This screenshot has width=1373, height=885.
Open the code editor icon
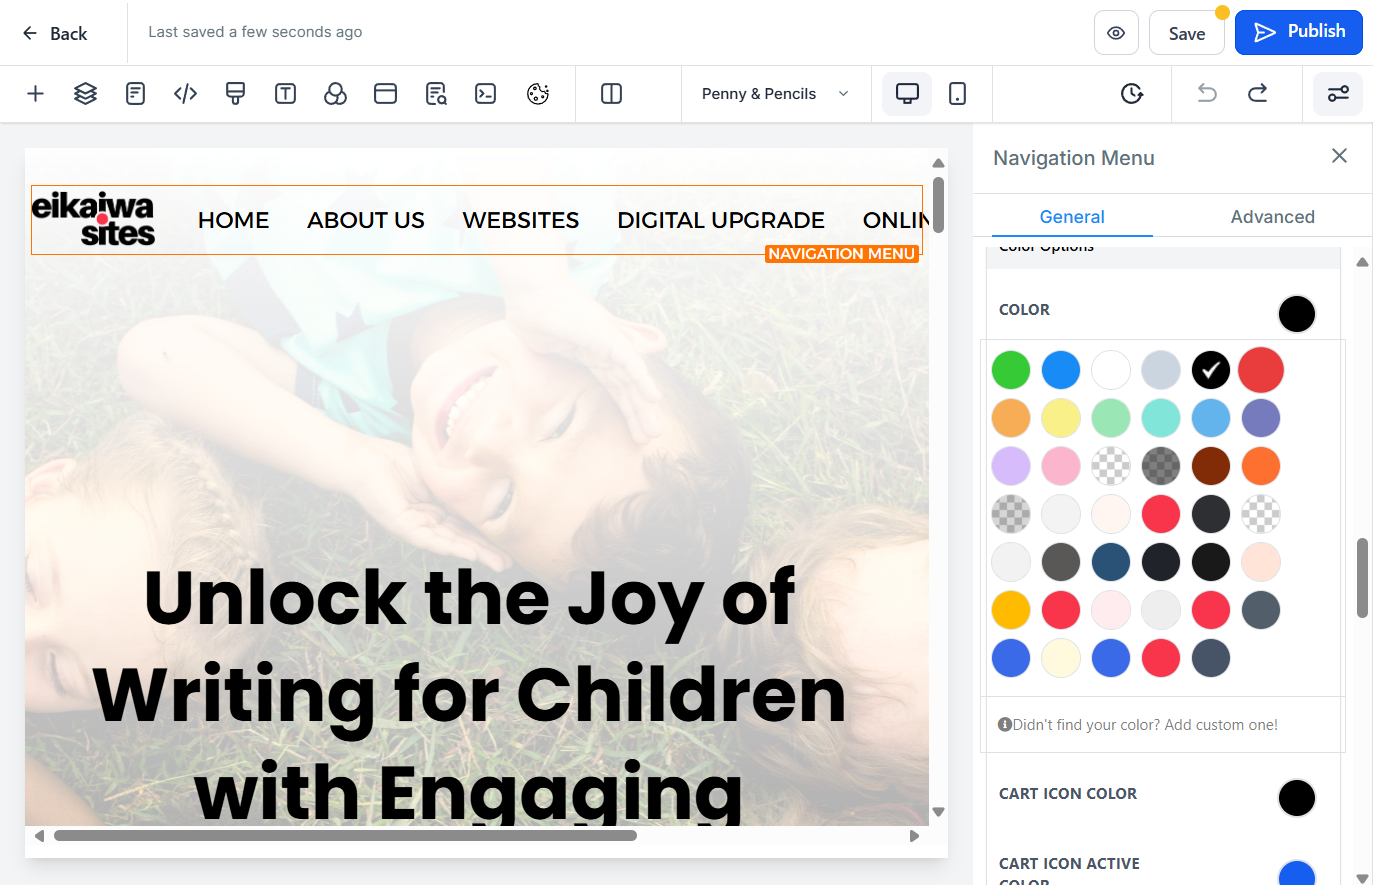click(185, 94)
